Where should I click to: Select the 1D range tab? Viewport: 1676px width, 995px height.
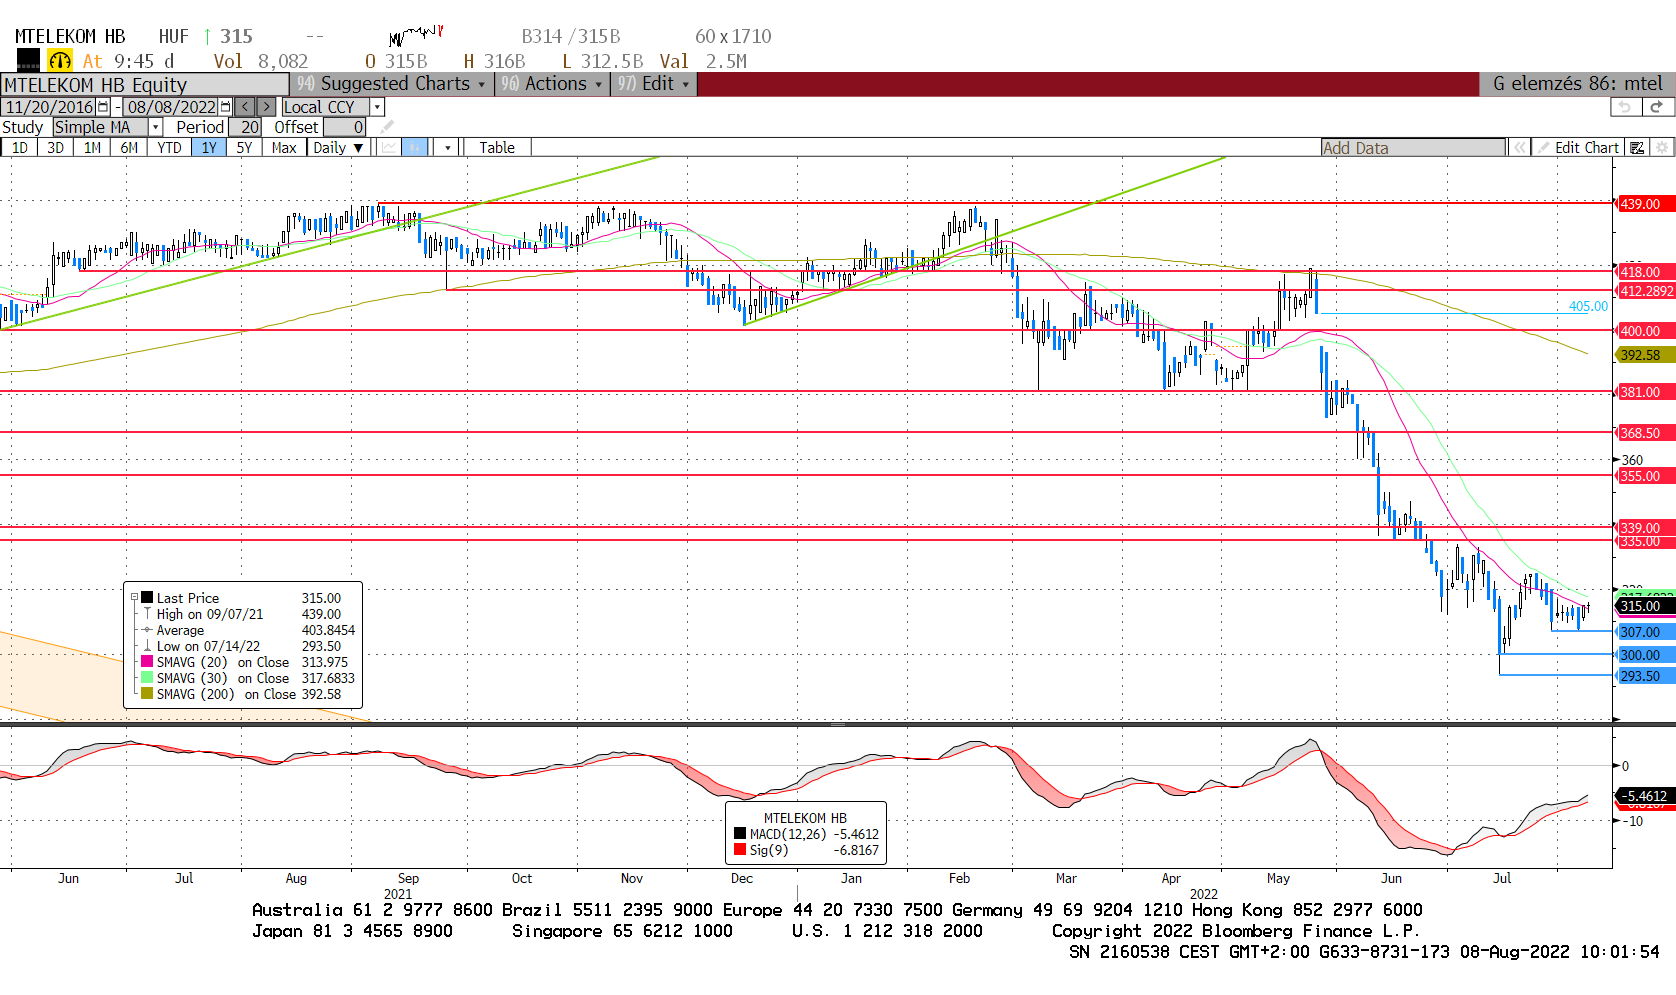[x=20, y=148]
